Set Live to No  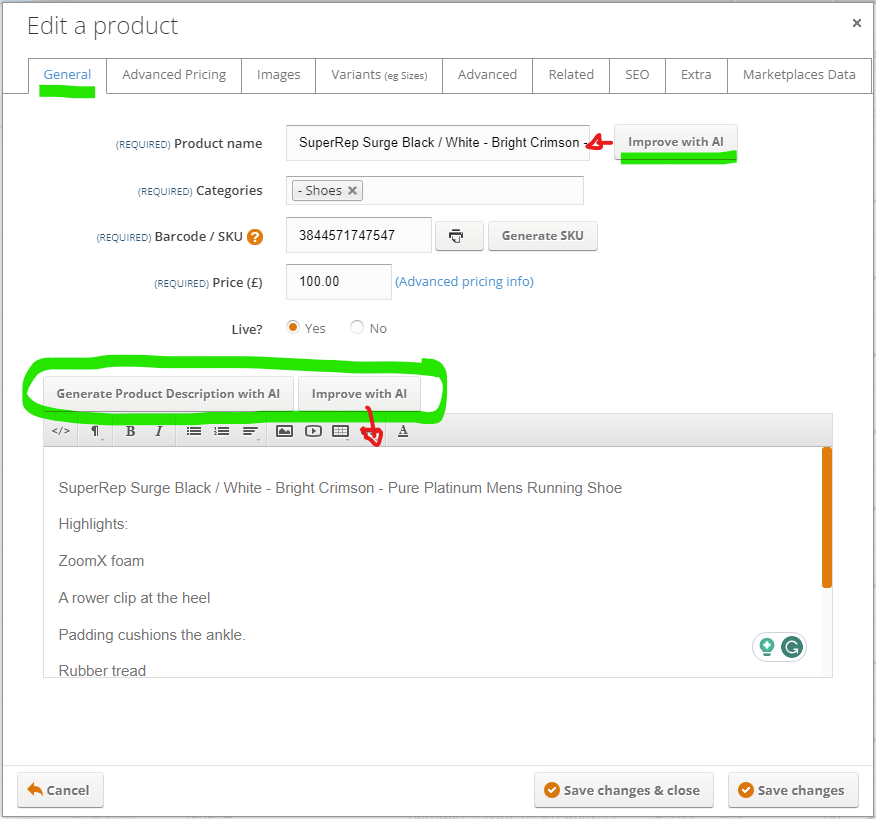357,327
